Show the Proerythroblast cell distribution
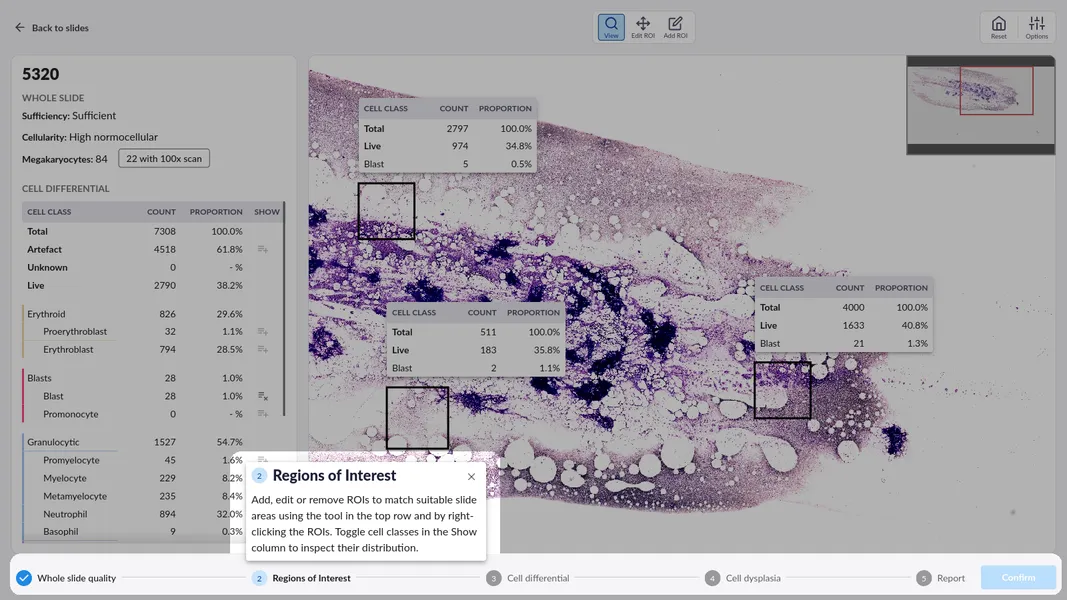 point(262,331)
